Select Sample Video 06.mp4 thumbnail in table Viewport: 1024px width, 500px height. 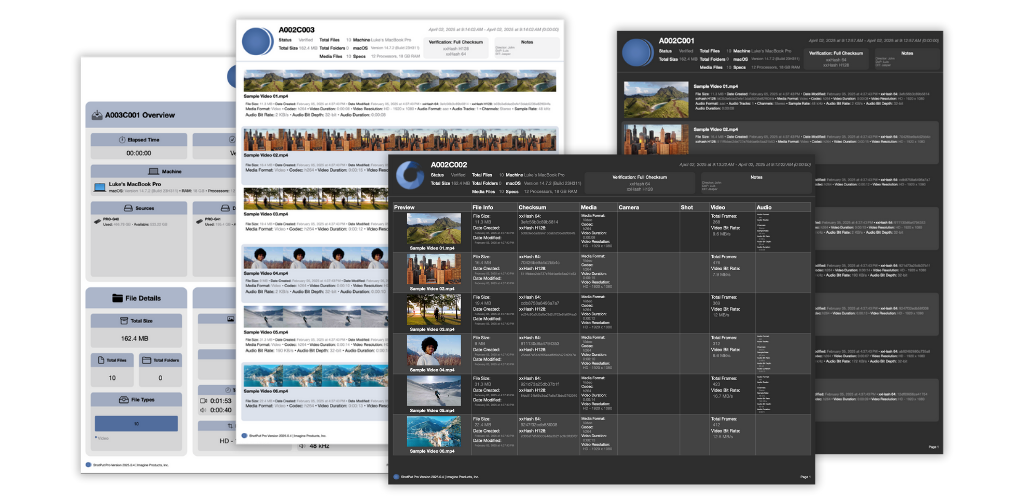434,432
